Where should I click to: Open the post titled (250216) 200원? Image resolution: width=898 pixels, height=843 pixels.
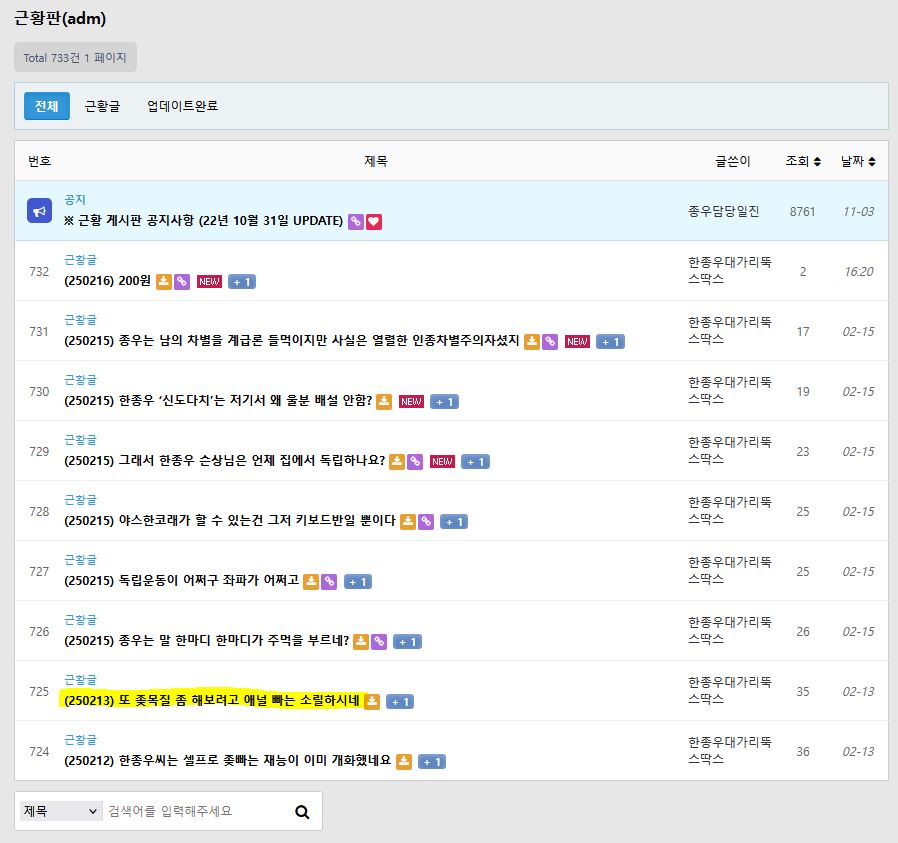(107, 281)
